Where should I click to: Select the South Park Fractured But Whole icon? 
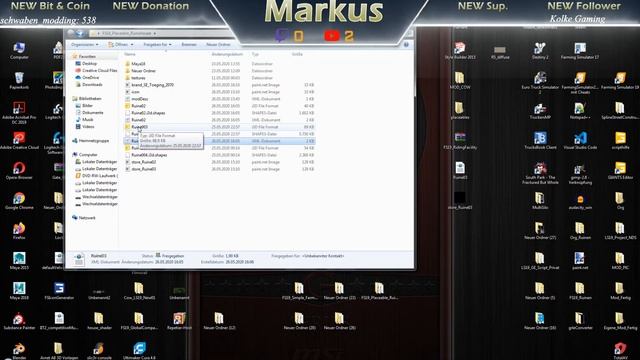(x=540, y=173)
